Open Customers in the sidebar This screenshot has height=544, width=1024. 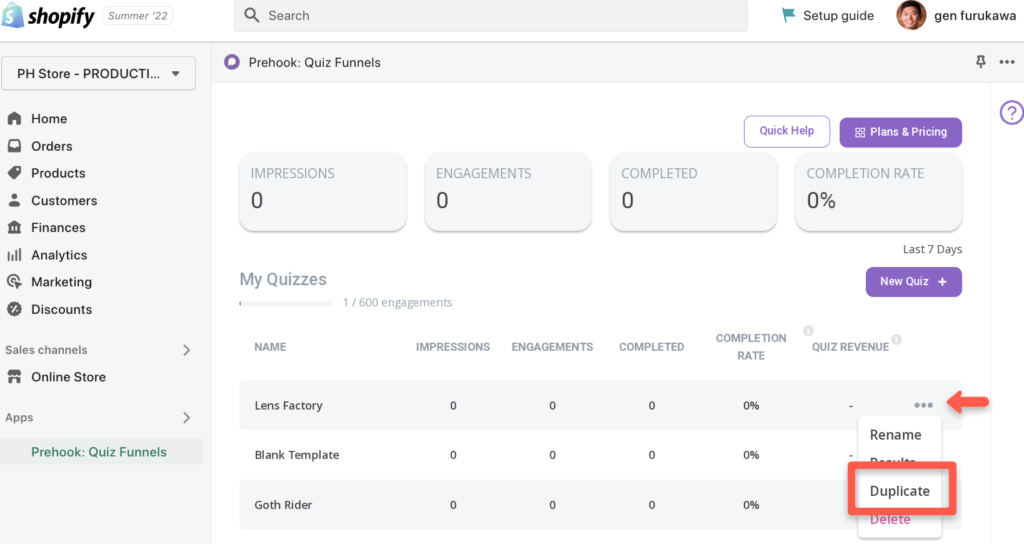click(x=64, y=200)
